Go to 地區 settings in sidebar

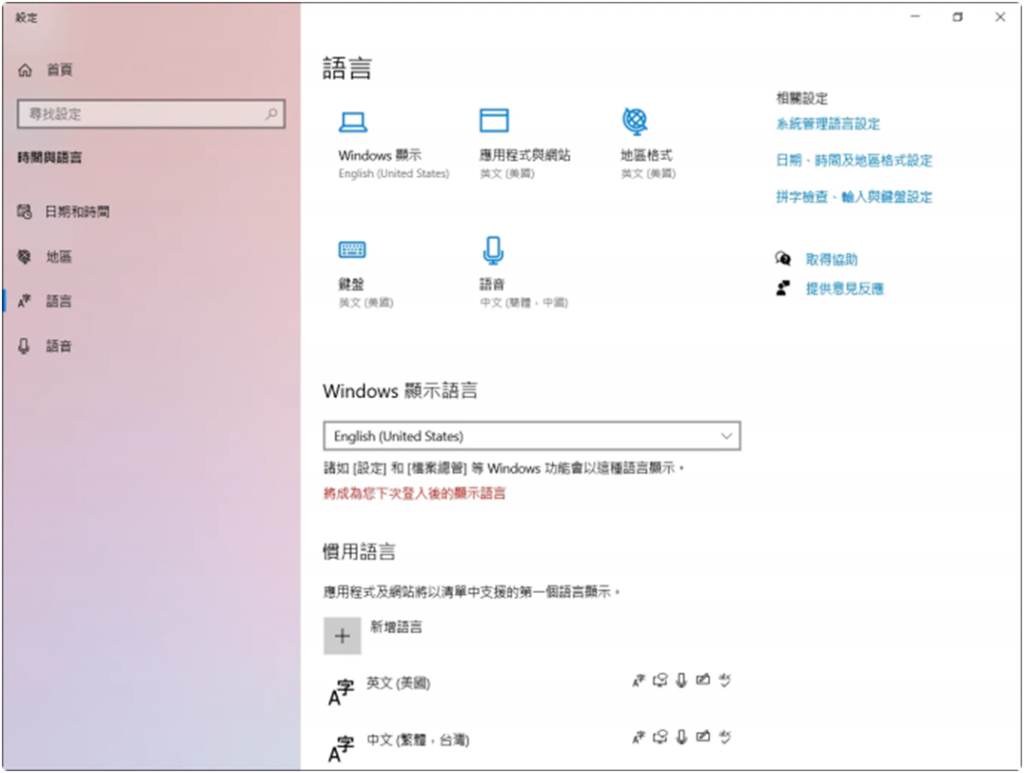coord(58,257)
